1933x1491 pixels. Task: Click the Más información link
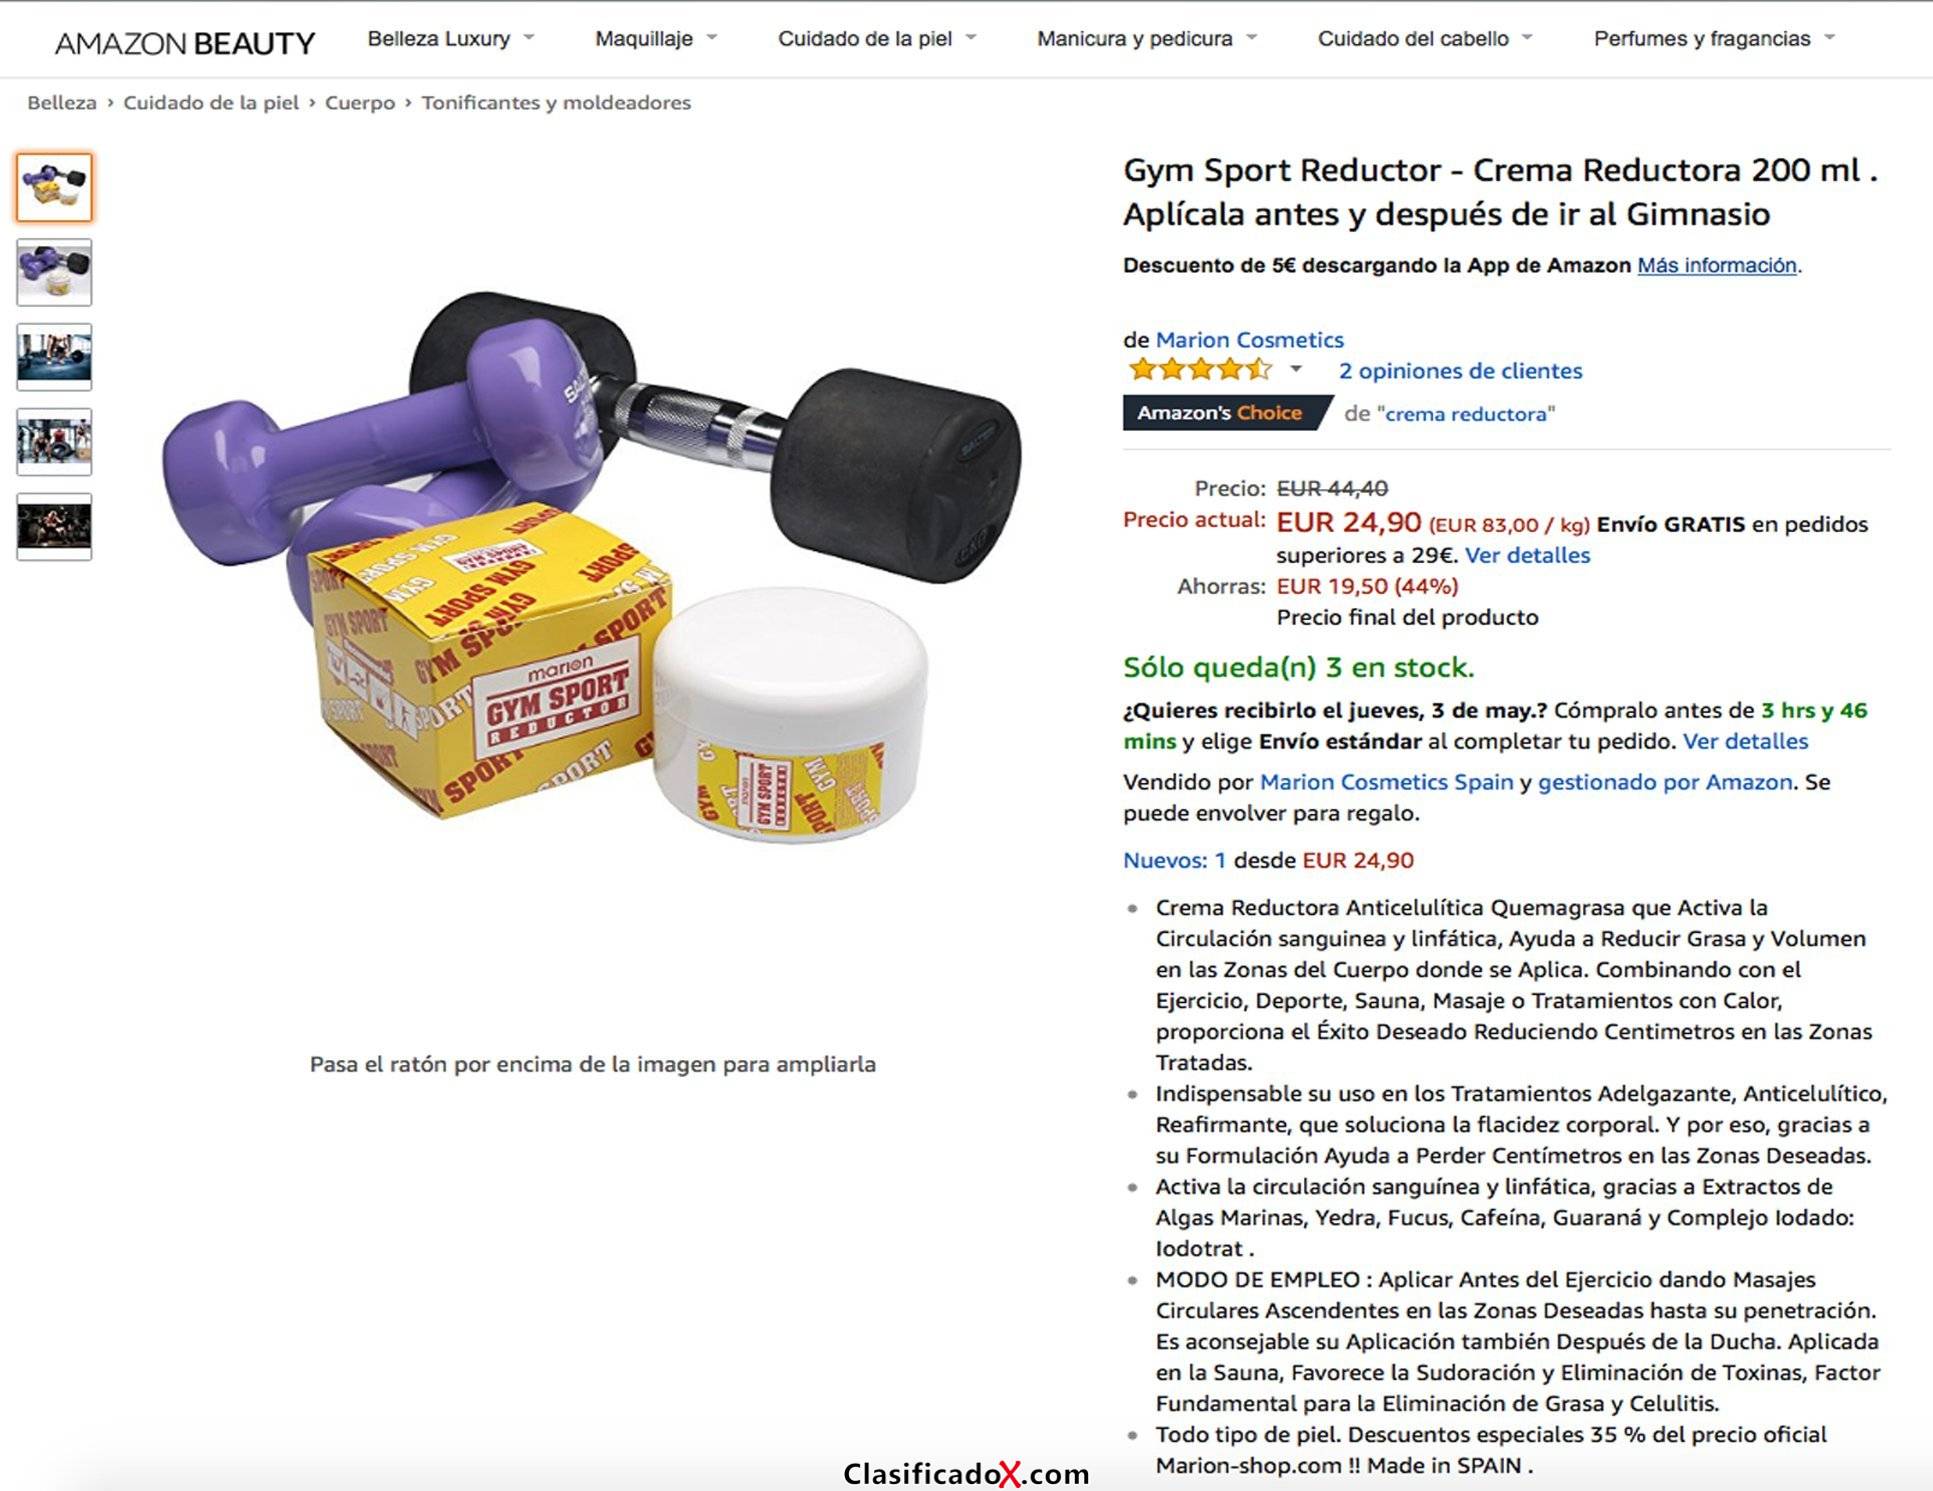(x=1717, y=265)
